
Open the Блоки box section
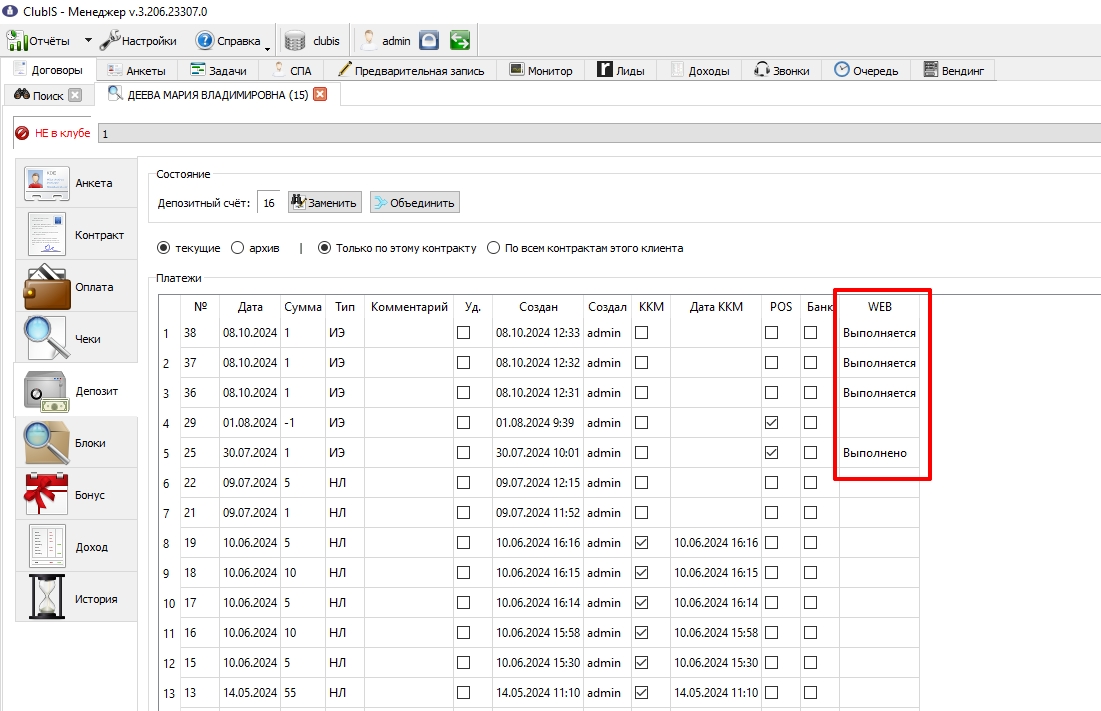76,442
